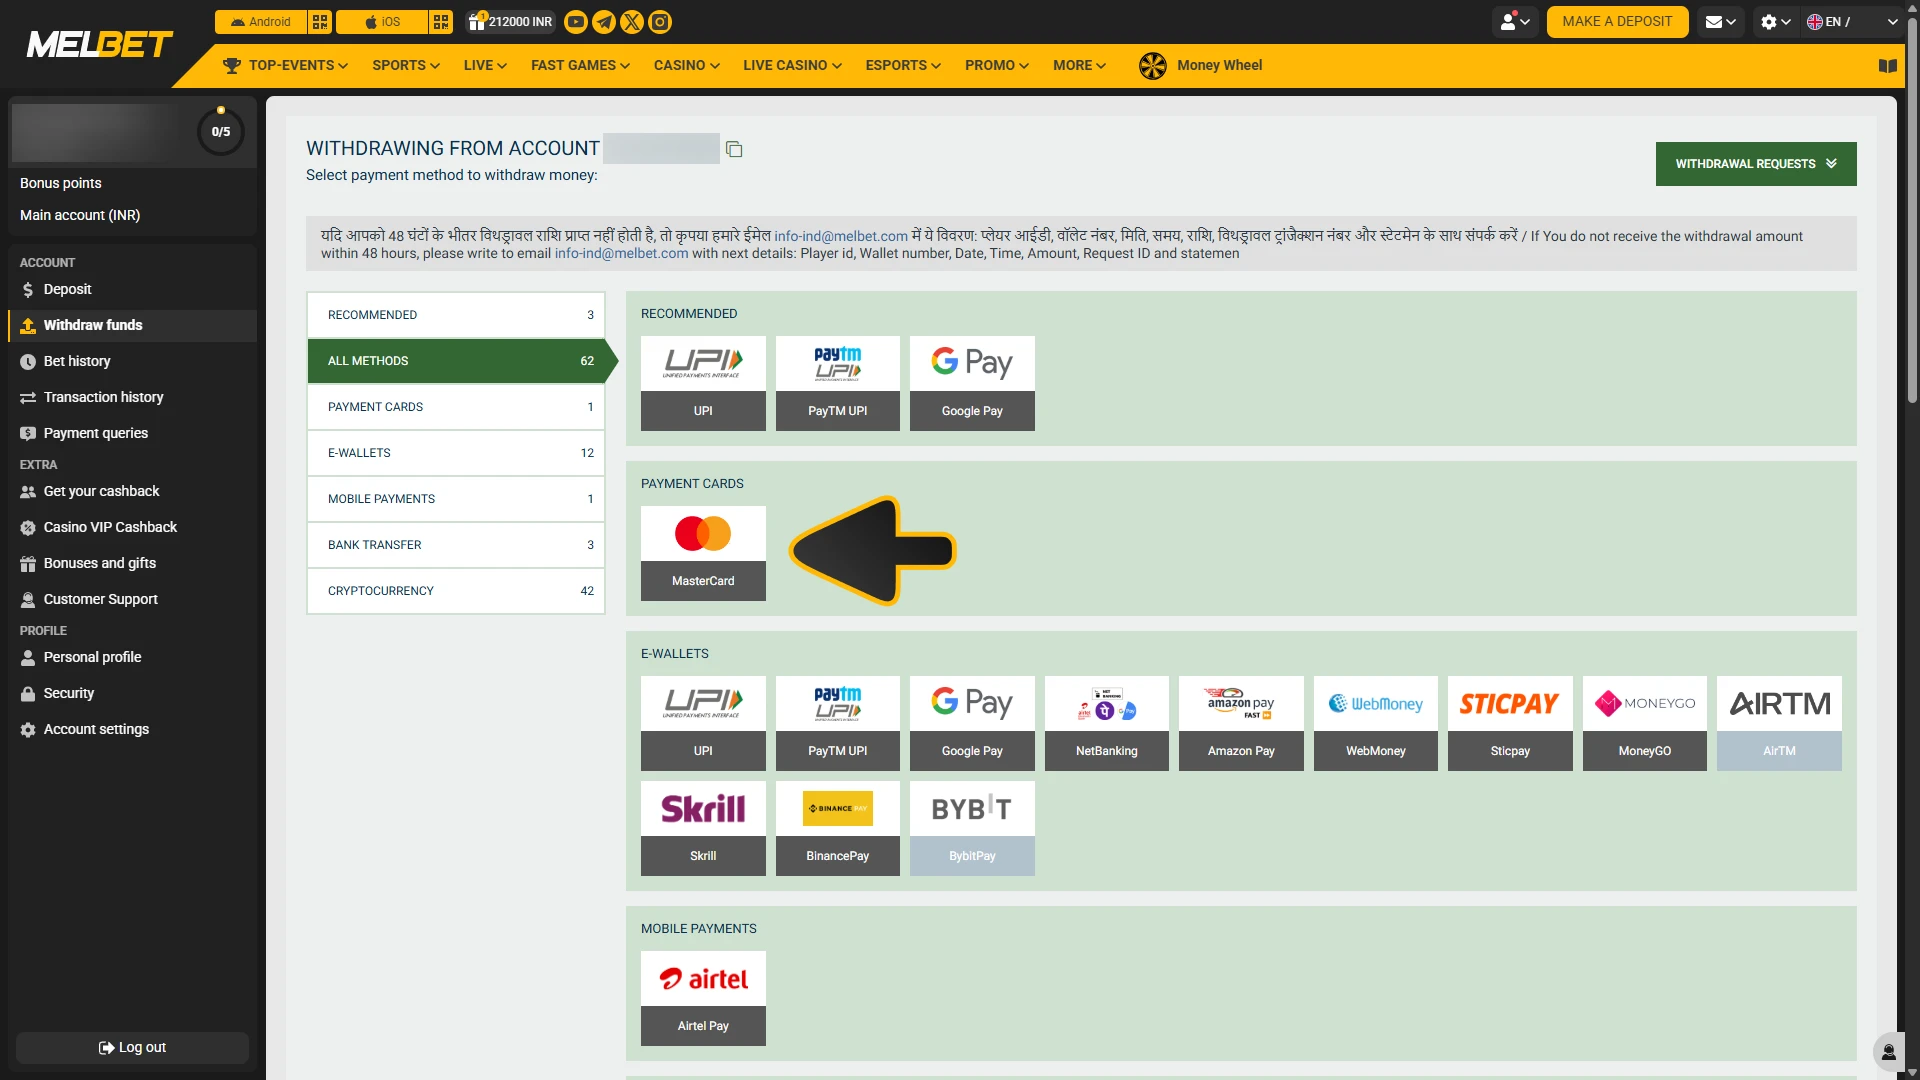Open the EN language selector
Image resolution: width=1920 pixels, height=1080 pixels.
[1852, 22]
